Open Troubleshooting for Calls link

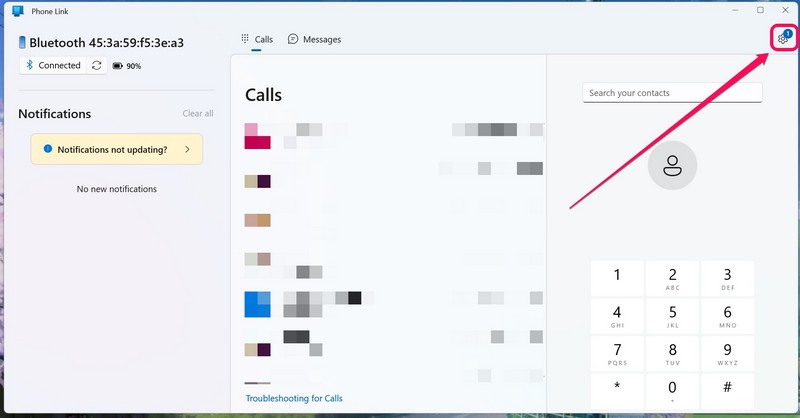pos(294,398)
